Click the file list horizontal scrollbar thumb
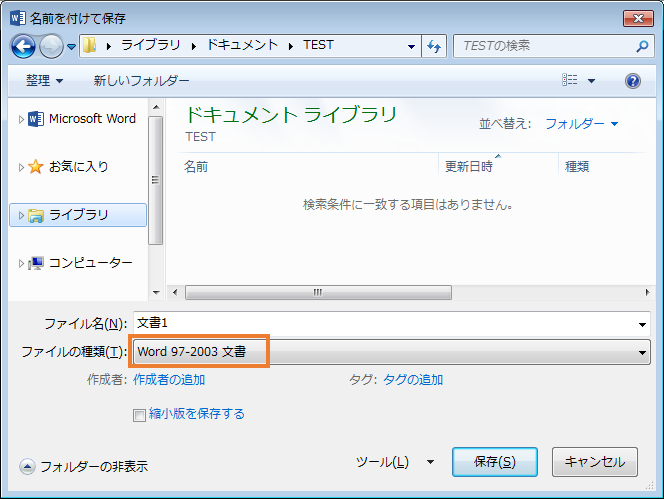Viewport: 664px width, 499px height. click(318, 292)
